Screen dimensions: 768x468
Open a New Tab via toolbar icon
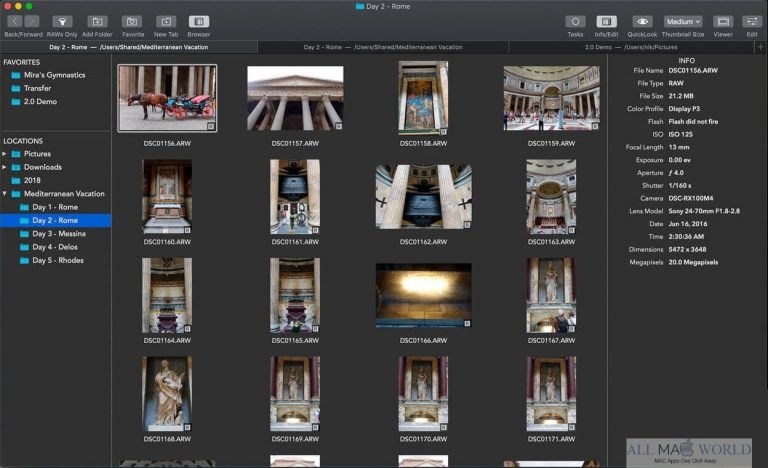(x=166, y=21)
